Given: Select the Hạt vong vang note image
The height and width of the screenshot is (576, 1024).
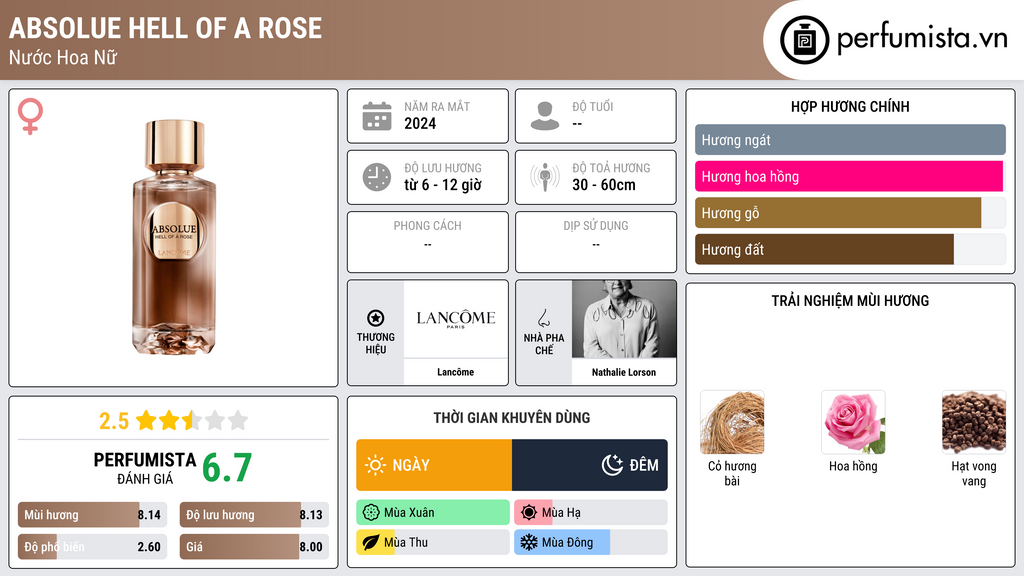Looking at the screenshot, I should 974,423.
